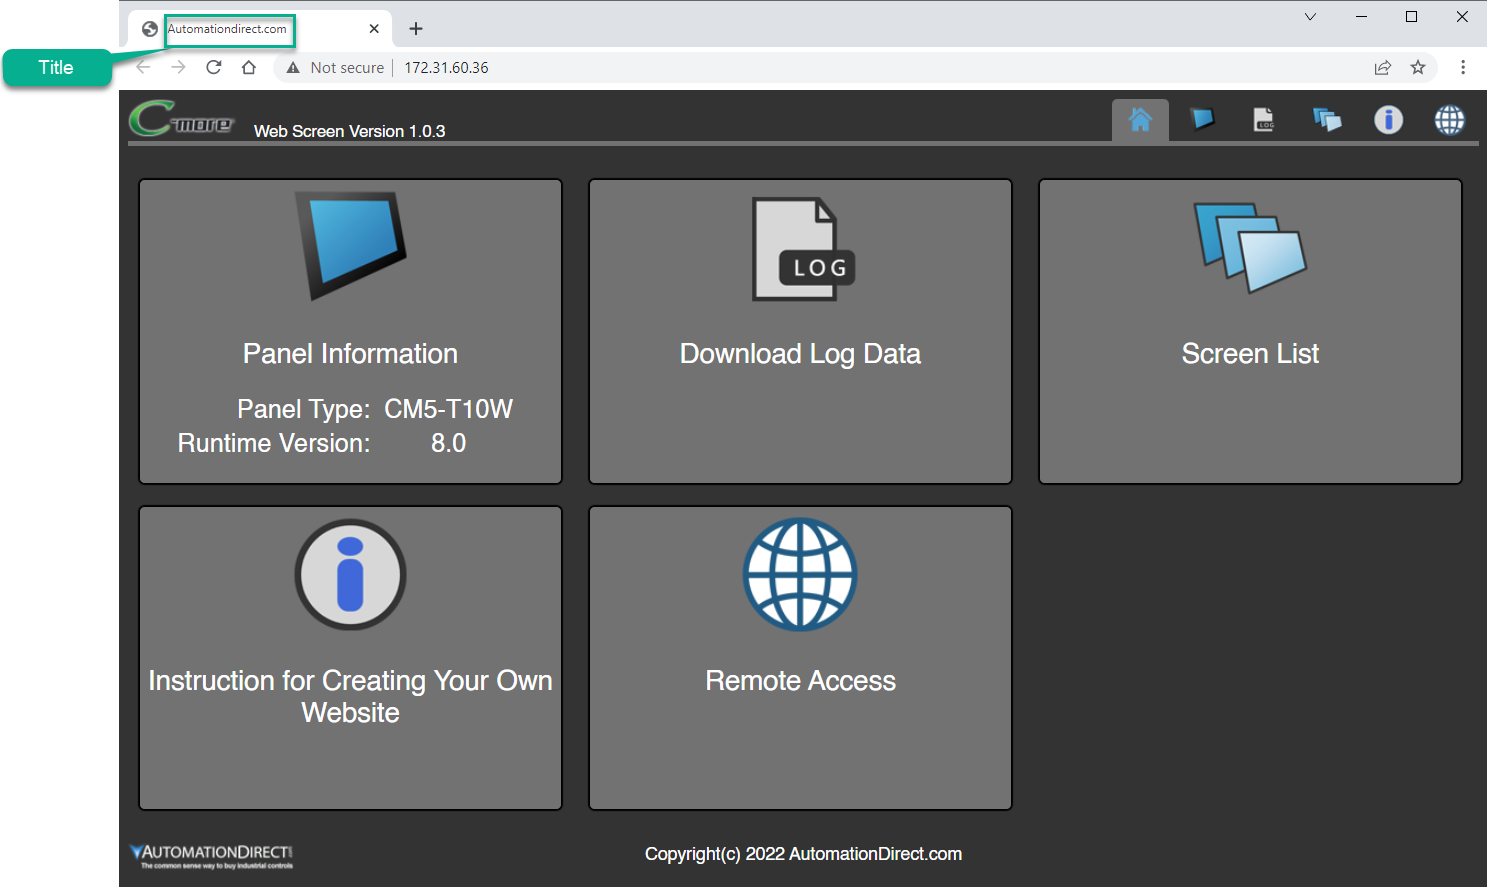Reload the page in the browser
The height and width of the screenshot is (887, 1487).
214,67
